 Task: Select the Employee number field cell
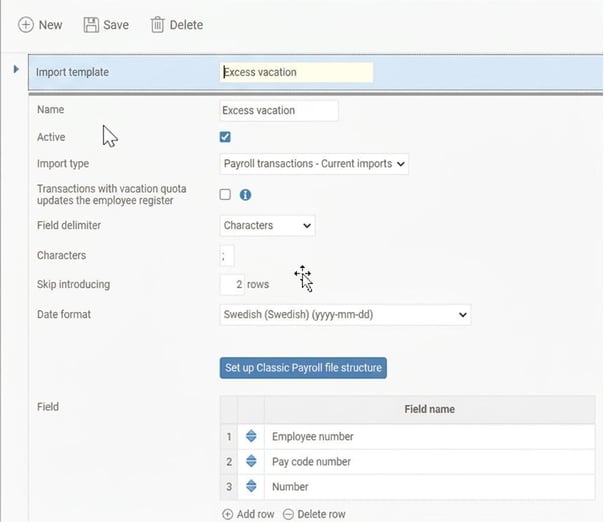click(x=430, y=436)
